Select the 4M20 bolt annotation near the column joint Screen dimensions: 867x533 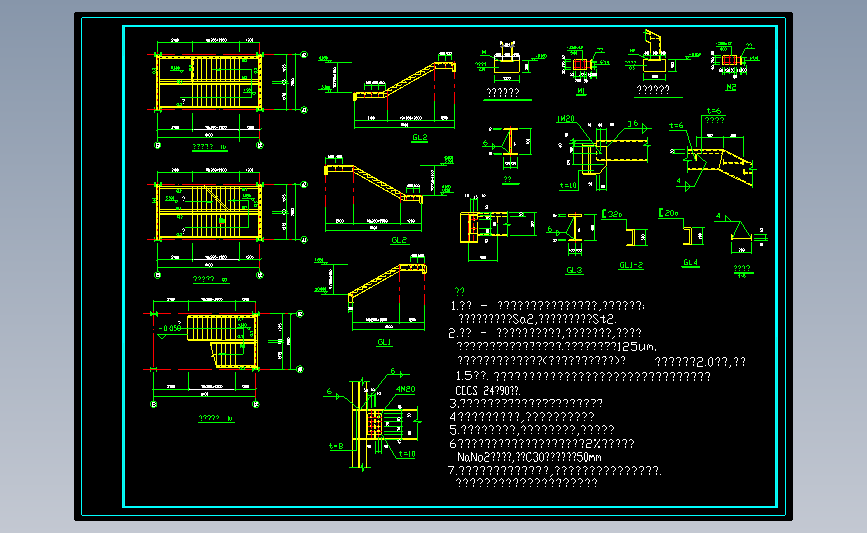pyautogui.click(x=405, y=389)
